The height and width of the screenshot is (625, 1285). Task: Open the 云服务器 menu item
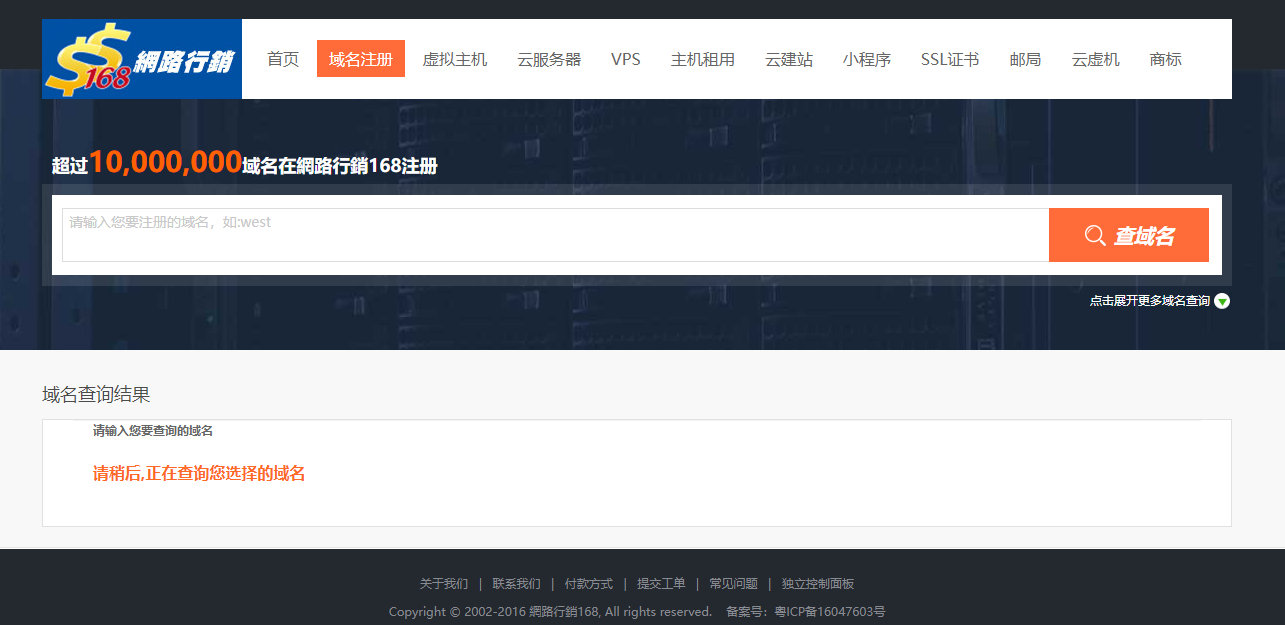(549, 59)
